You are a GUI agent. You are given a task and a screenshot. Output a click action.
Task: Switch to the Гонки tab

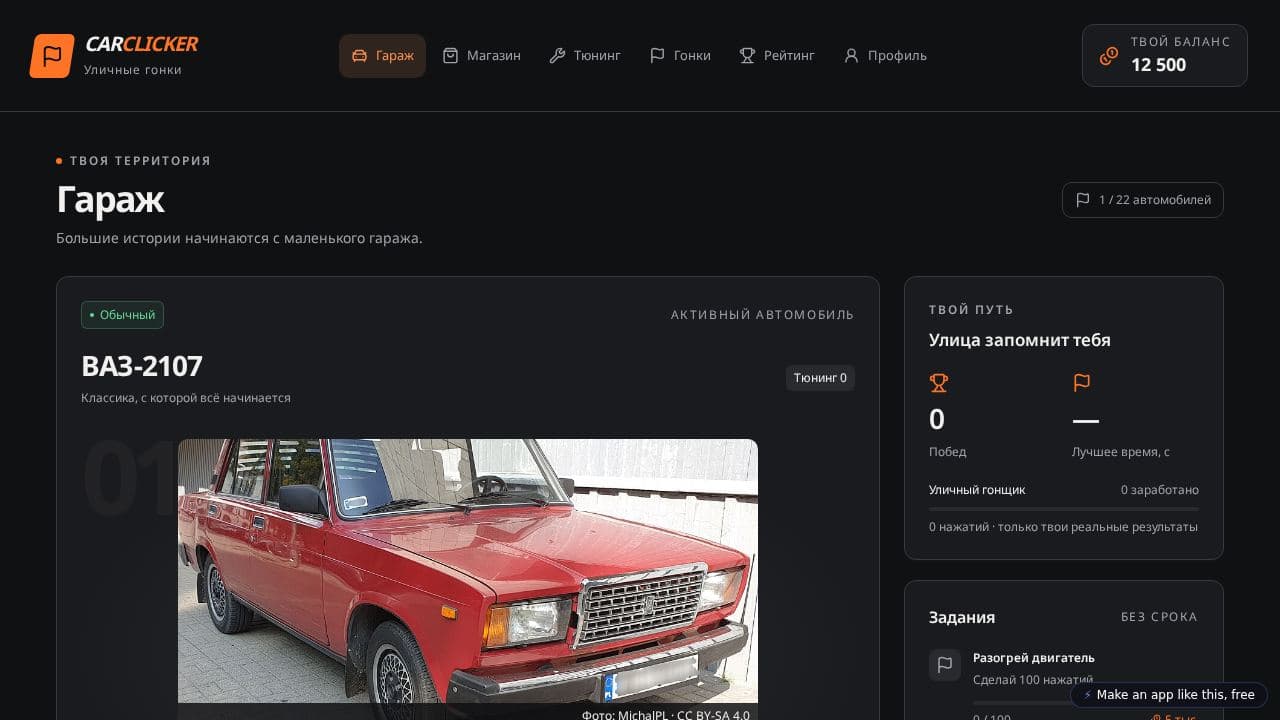coord(680,56)
